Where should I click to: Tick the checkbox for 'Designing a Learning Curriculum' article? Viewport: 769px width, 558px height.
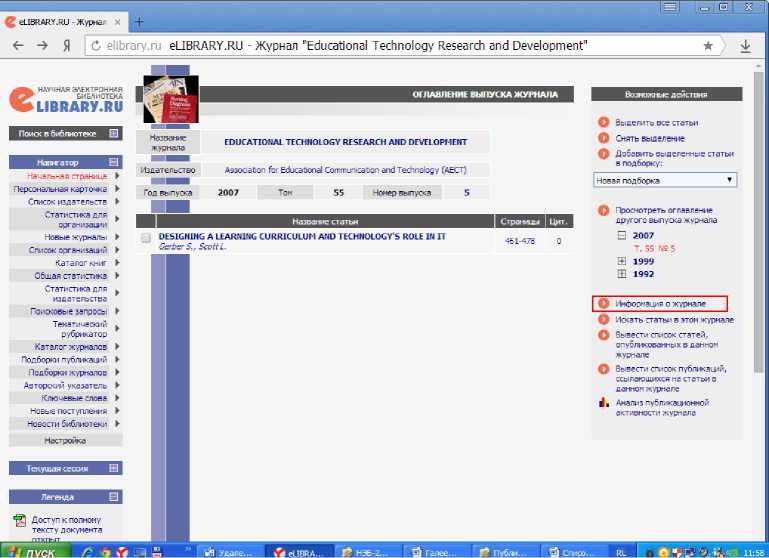[x=146, y=238]
